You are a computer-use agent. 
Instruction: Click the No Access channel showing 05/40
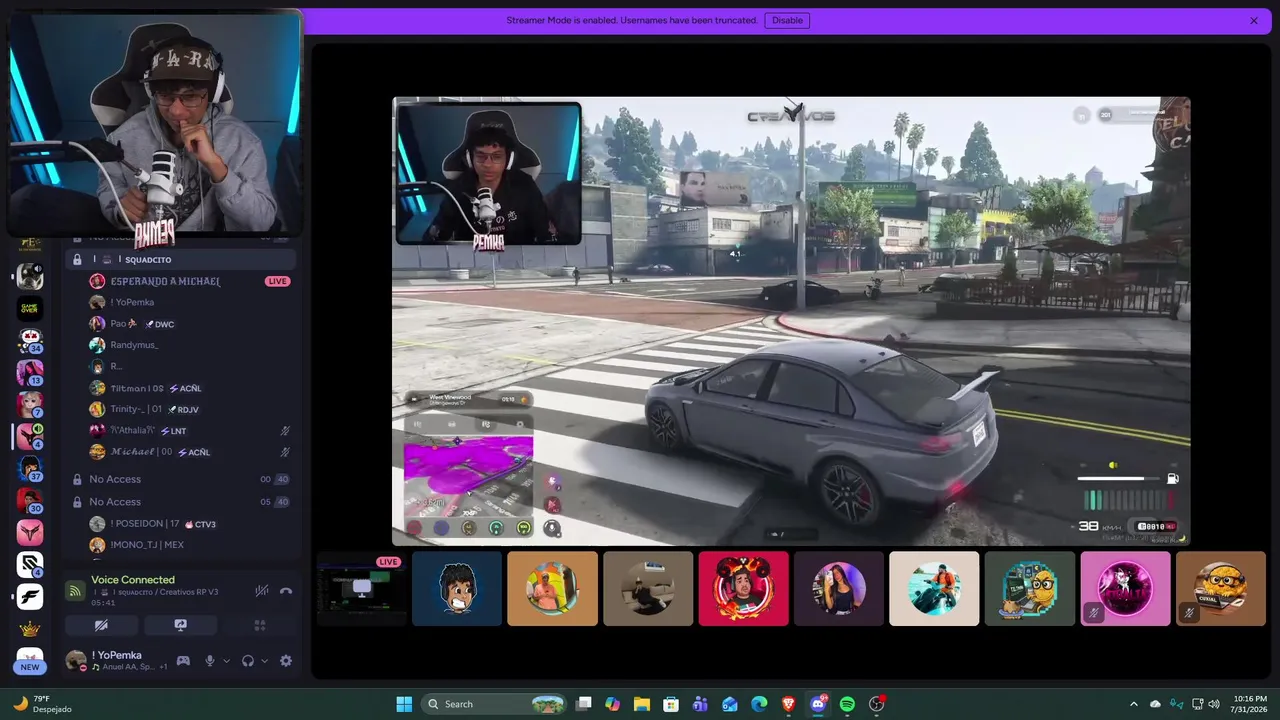[182, 502]
